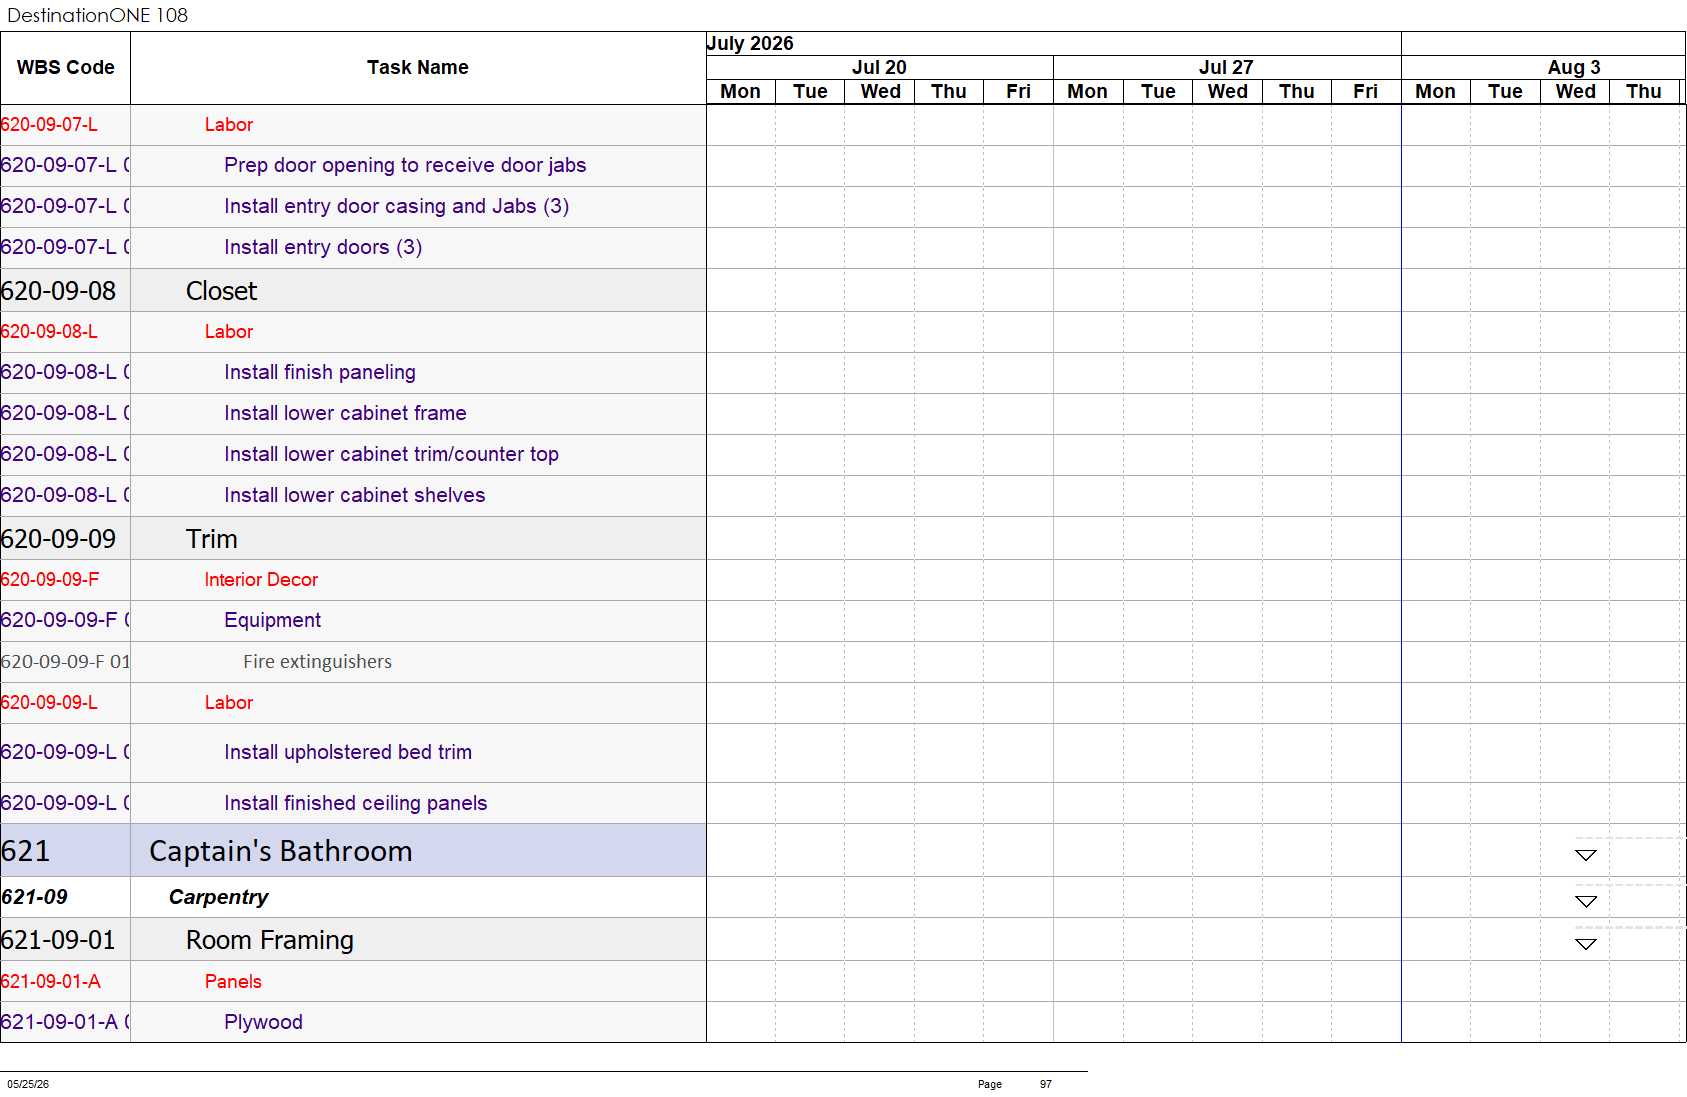Select 'Install entry door casing and Jabs (3)'
This screenshot has height=1097, width=1687.
[x=396, y=206]
